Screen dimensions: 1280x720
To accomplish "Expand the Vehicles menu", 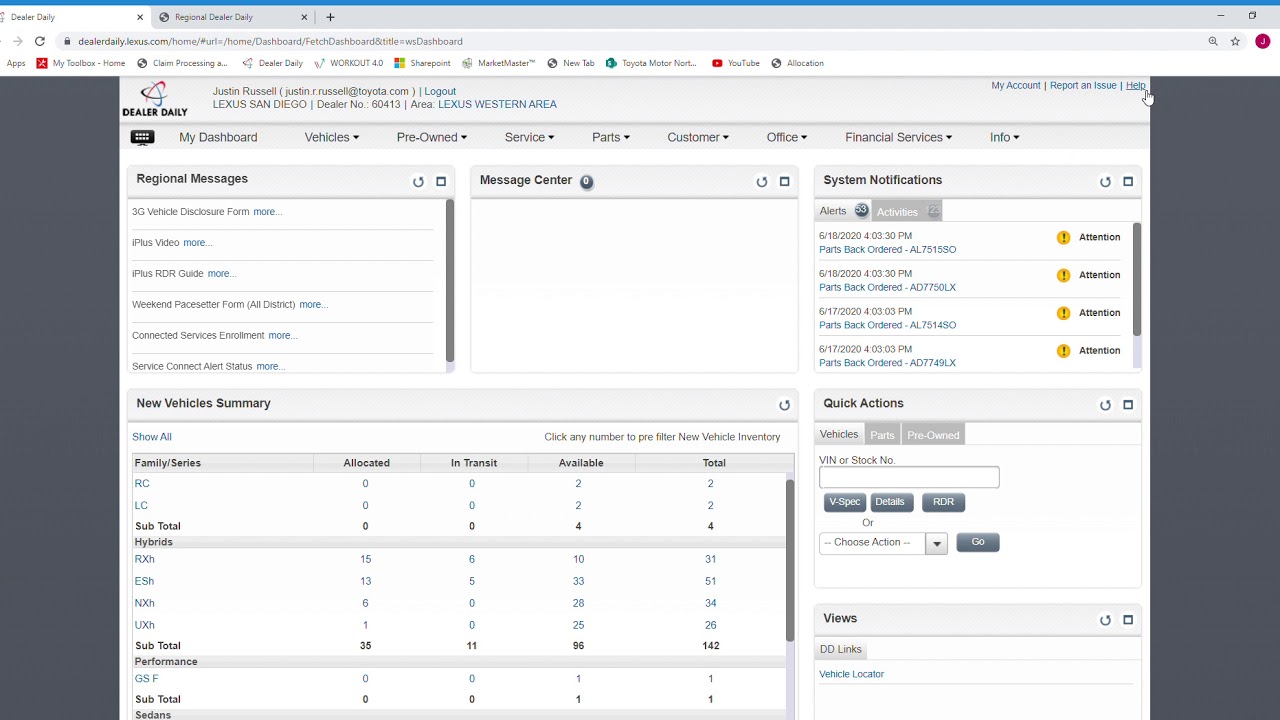I will pyautogui.click(x=332, y=137).
